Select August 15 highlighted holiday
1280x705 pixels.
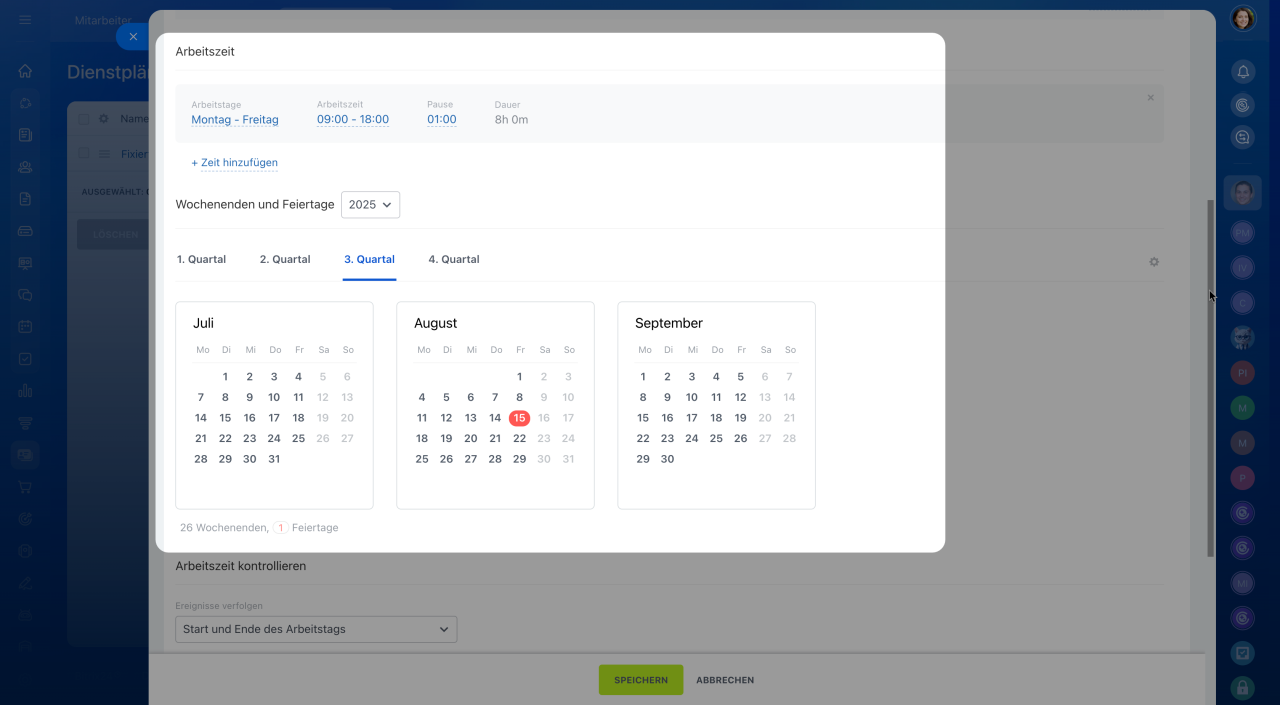[519, 418]
